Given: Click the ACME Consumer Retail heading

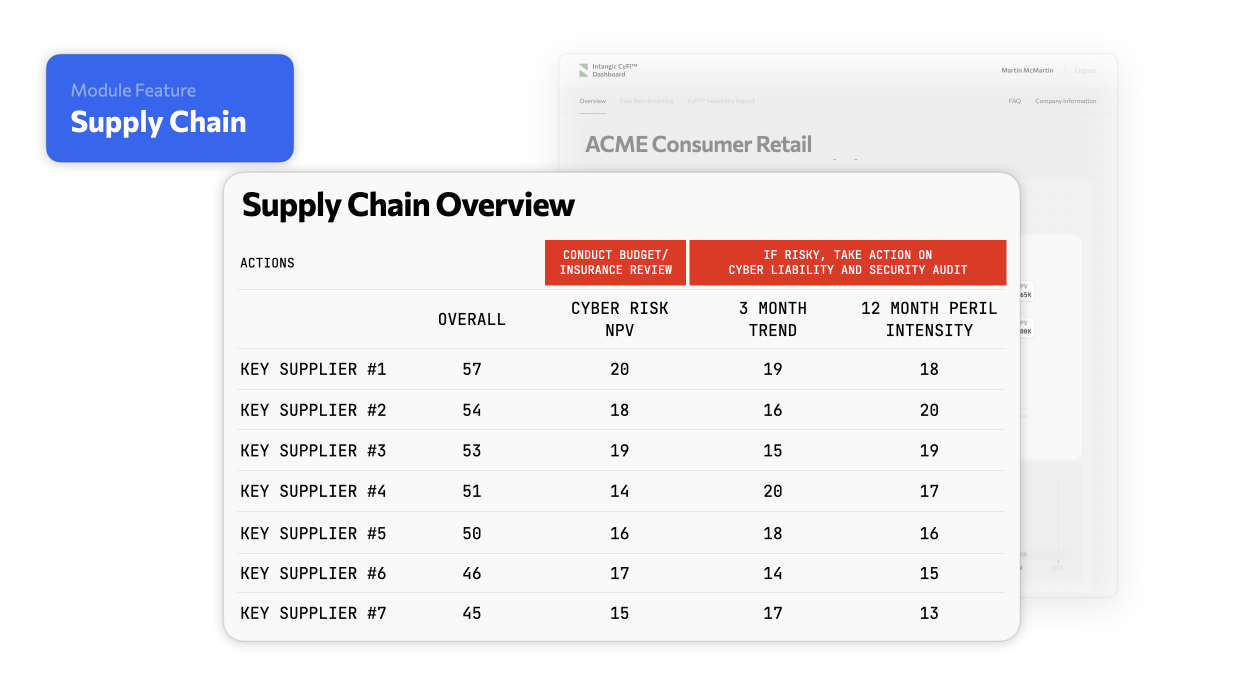Looking at the screenshot, I should (697, 144).
